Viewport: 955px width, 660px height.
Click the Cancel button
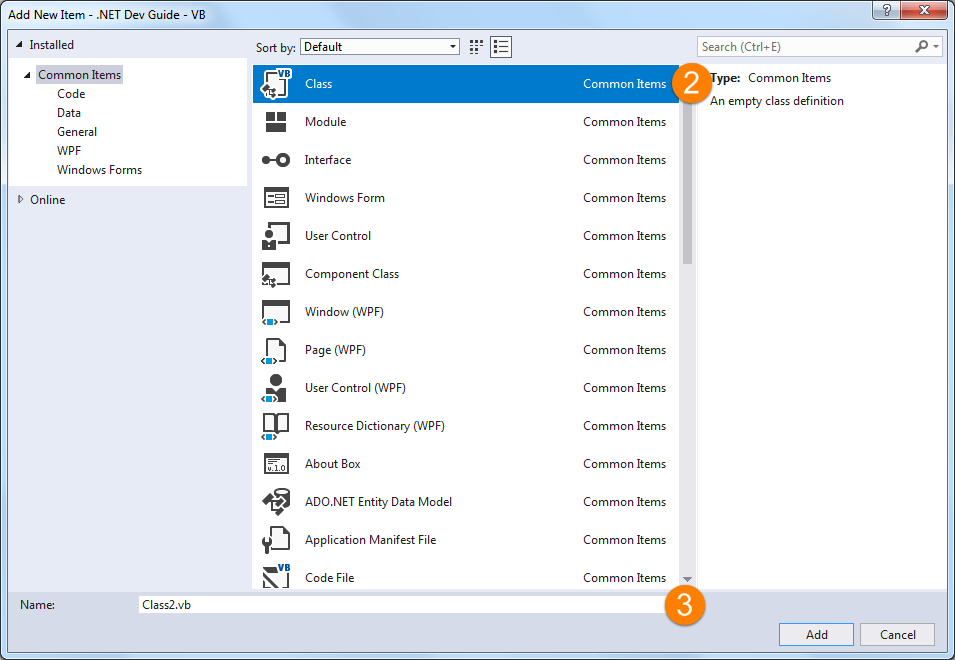(x=897, y=634)
